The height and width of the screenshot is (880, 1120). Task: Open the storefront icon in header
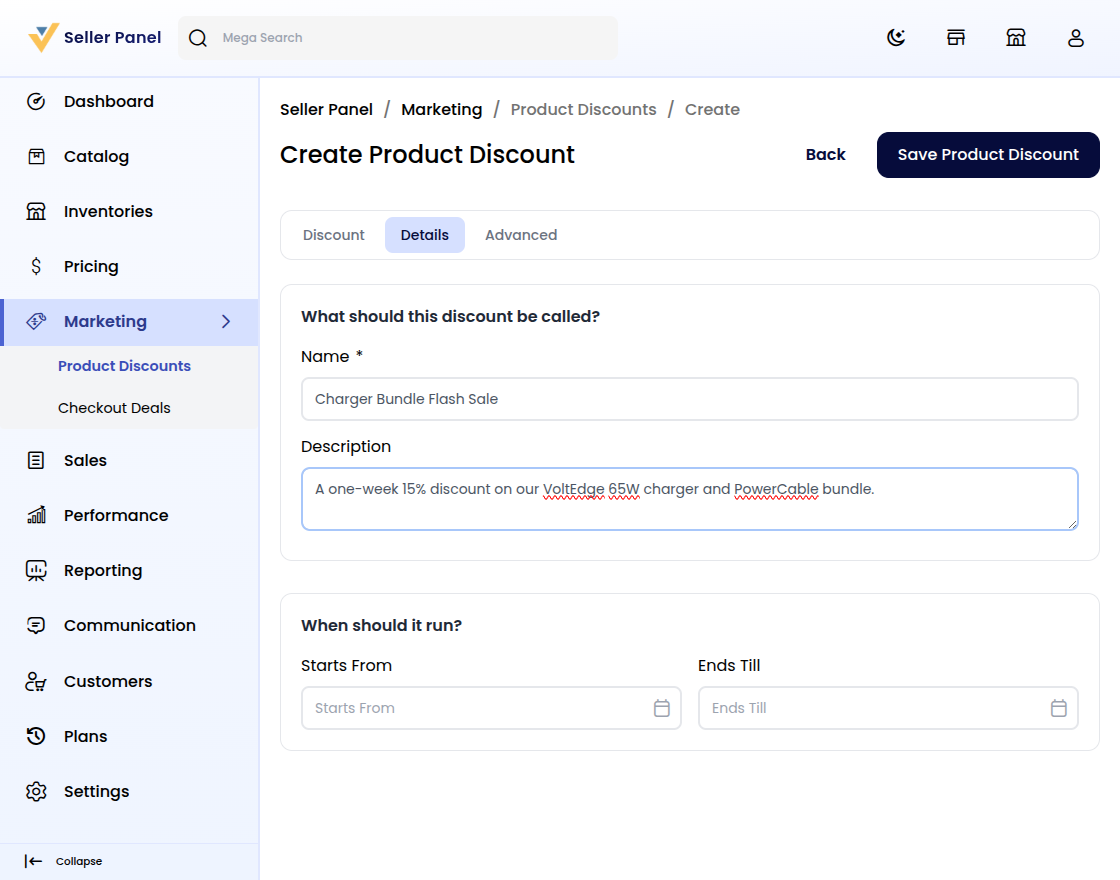coord(956,38)
